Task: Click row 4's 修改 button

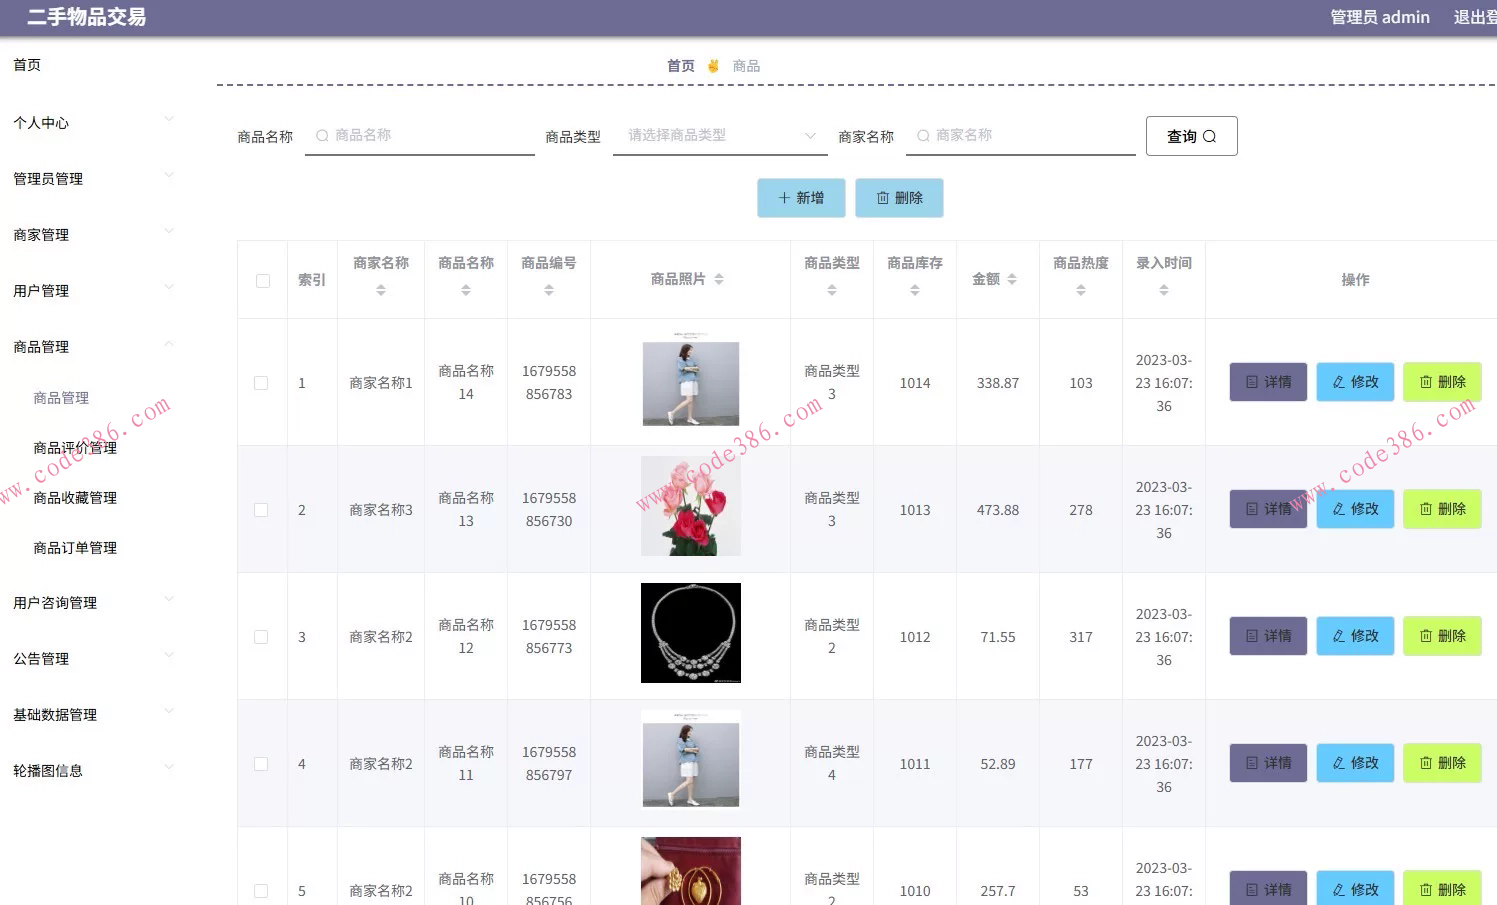Action: pos(1355,762)
